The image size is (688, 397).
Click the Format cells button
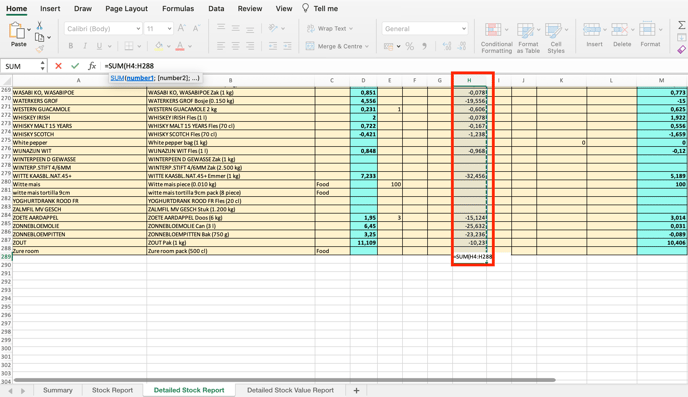tap(650, 35)
